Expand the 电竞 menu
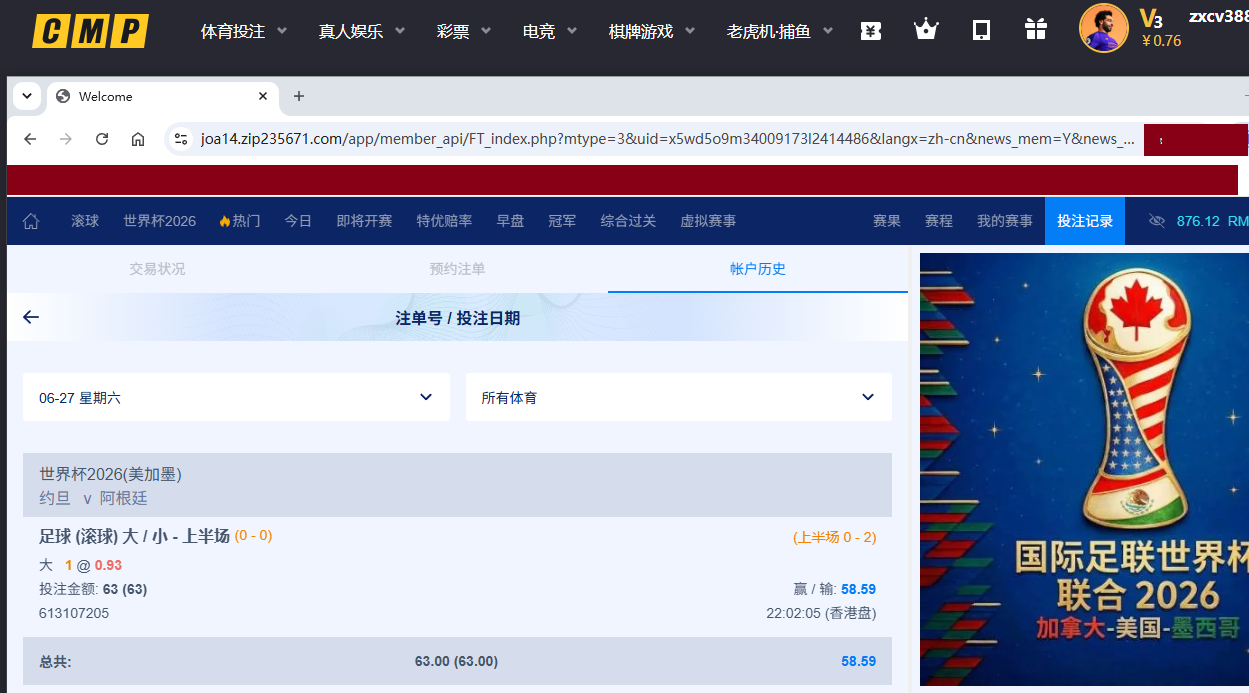This screenshot has width=1249, height=693. [x=550, y=31]
